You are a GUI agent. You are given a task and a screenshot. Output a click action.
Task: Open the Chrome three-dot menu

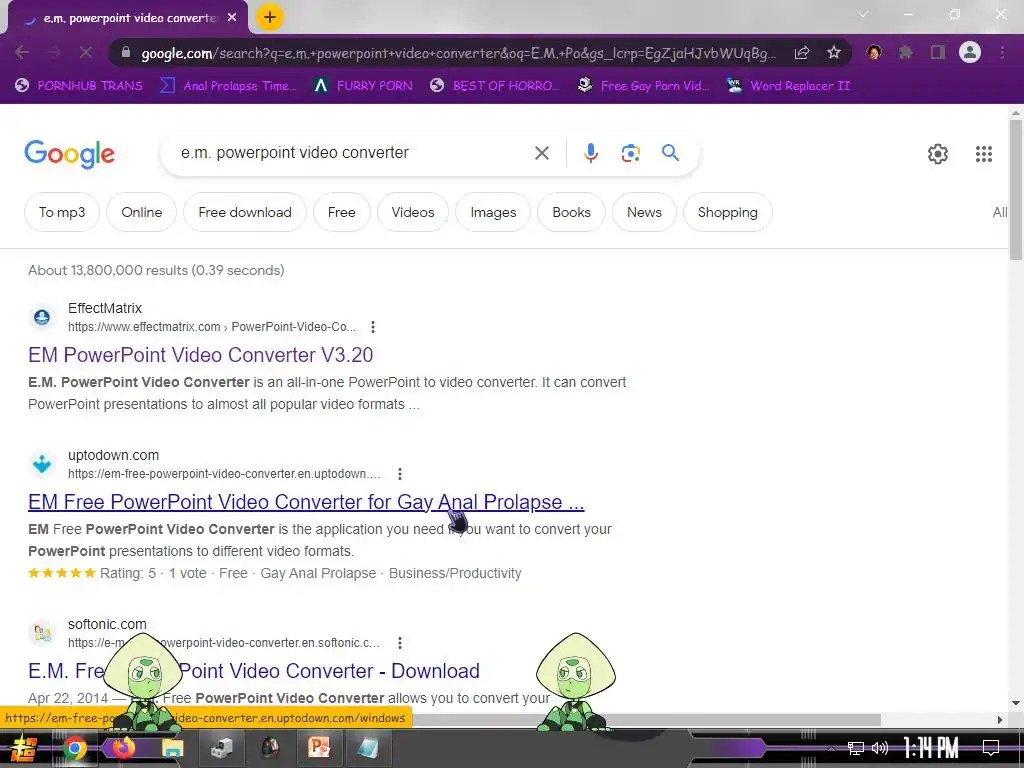click(x=1002, y=52)
